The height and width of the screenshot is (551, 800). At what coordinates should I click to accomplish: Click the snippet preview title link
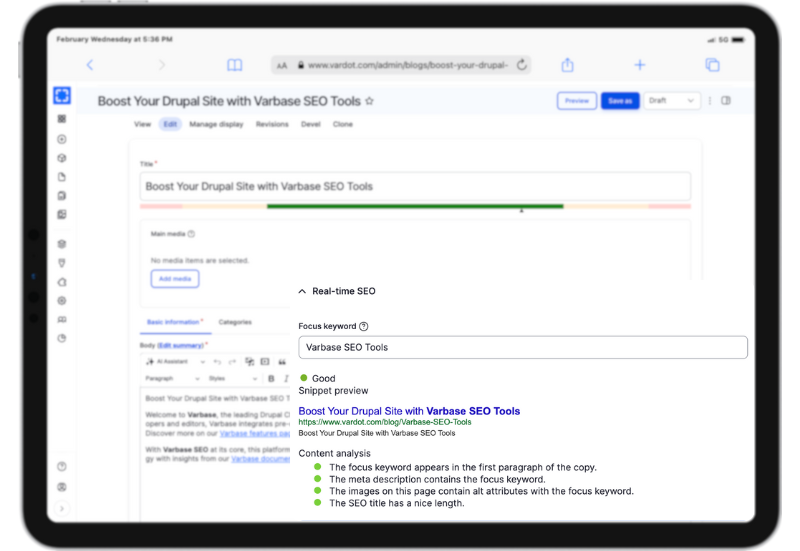(409, 411)
